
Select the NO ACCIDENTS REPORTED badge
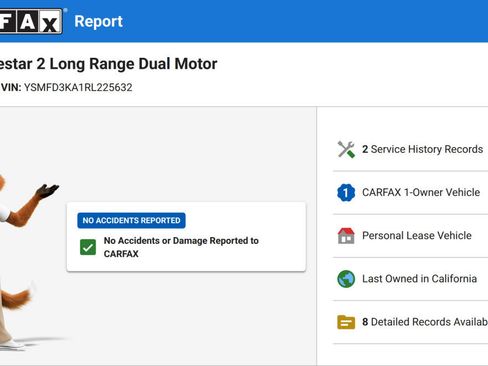(131, 220)
